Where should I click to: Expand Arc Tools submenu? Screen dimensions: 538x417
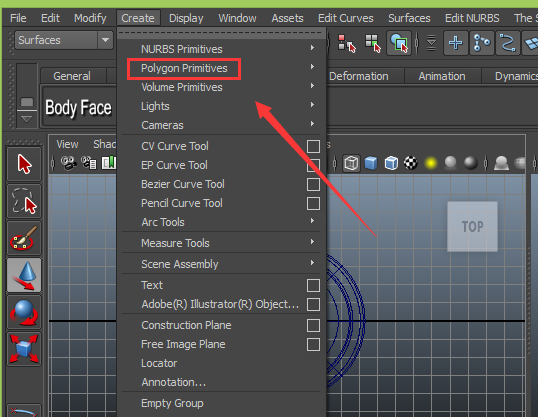click(x=221, y=222)
